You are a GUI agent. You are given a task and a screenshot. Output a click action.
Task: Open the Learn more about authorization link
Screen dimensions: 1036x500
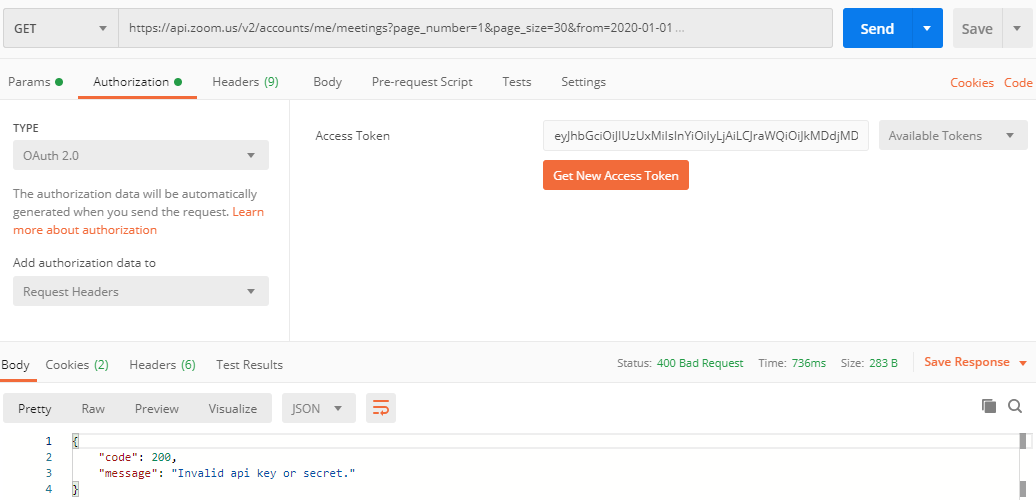pyautogui.click(x=138, y=221)
